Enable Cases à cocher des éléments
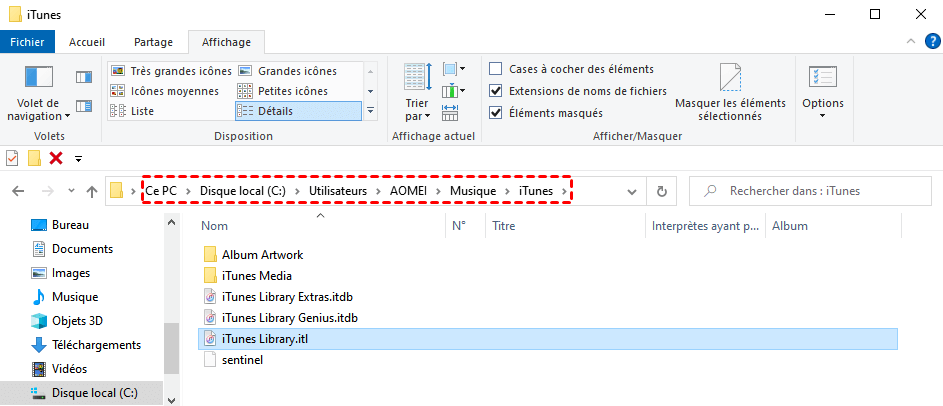943x406 pixels. click(x=496, y=69)
